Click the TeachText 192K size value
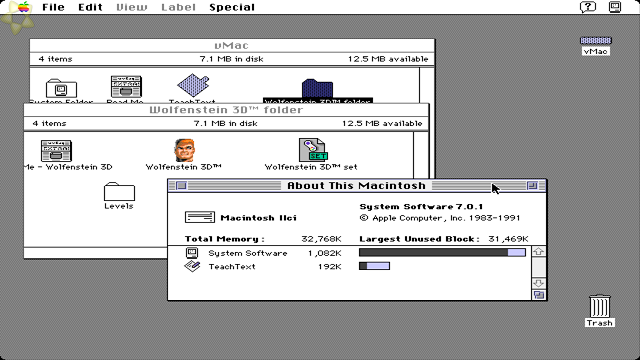Image resolution: width=640 pixels, height=360 pixels. click(330, 267)
